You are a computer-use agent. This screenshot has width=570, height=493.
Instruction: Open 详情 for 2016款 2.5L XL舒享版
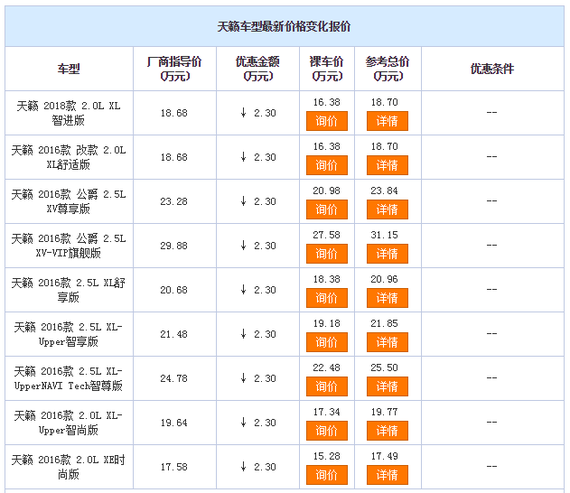click(x=387, y=298)
